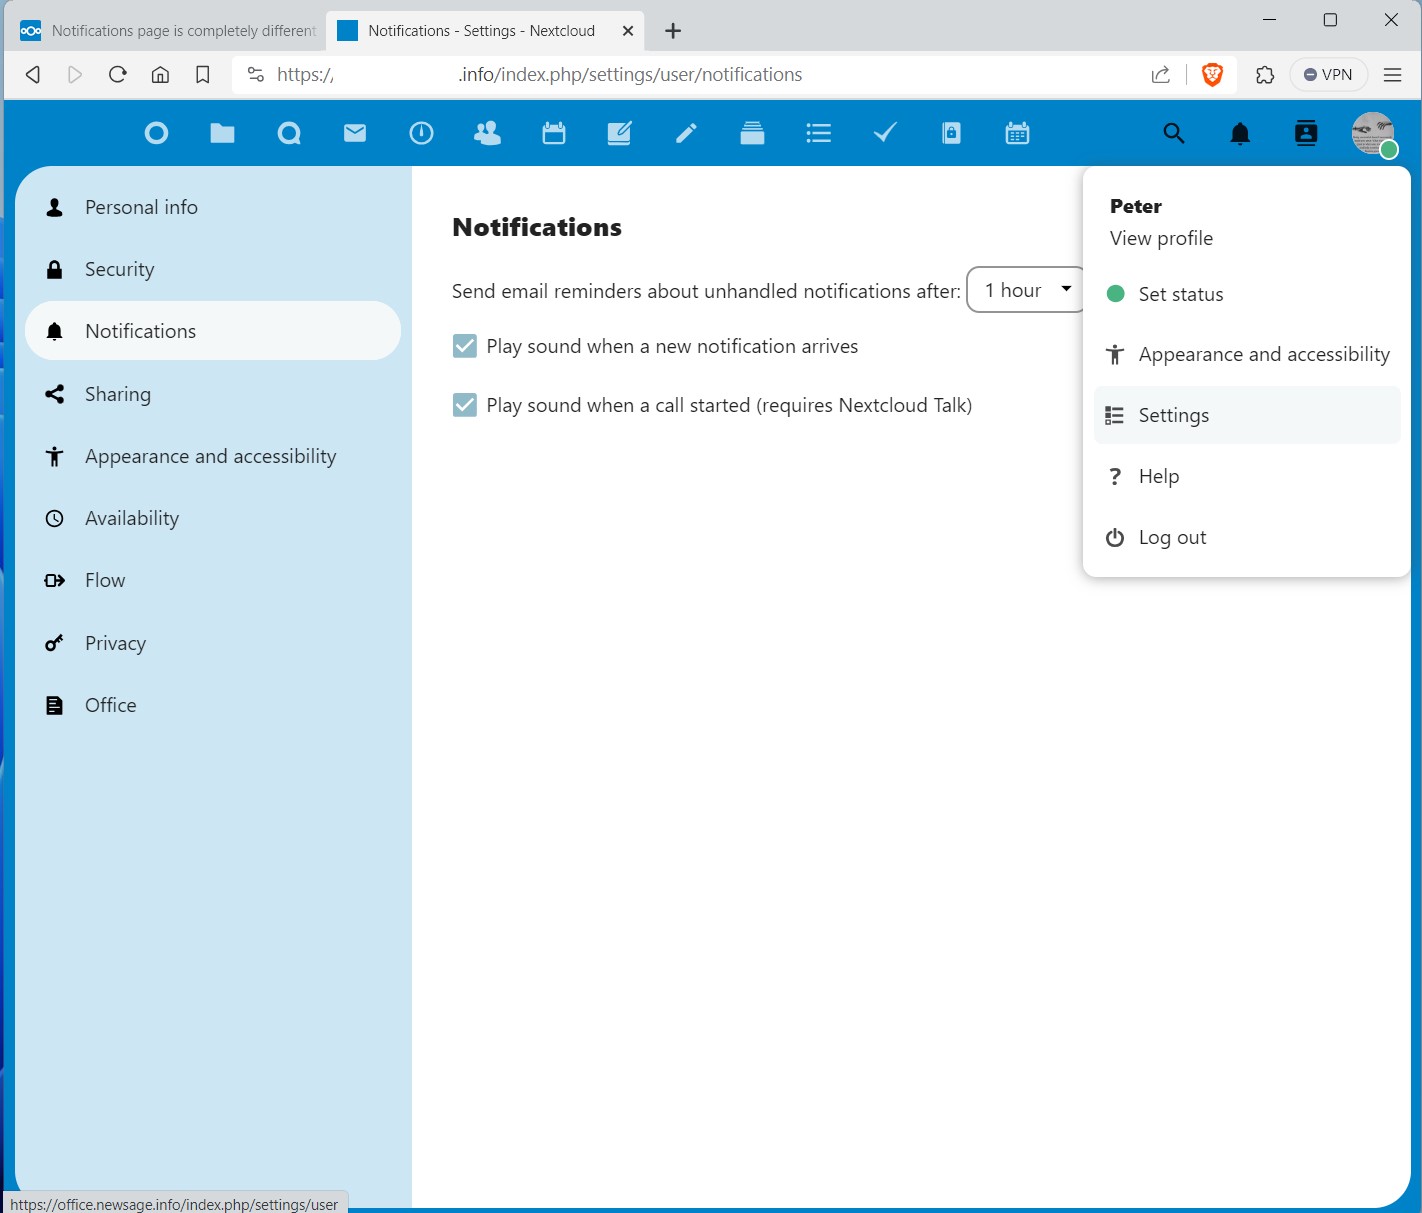Screen dimensions: 1422x1213
Task: Click View profile under Peter
Action: coord(1161,239)
